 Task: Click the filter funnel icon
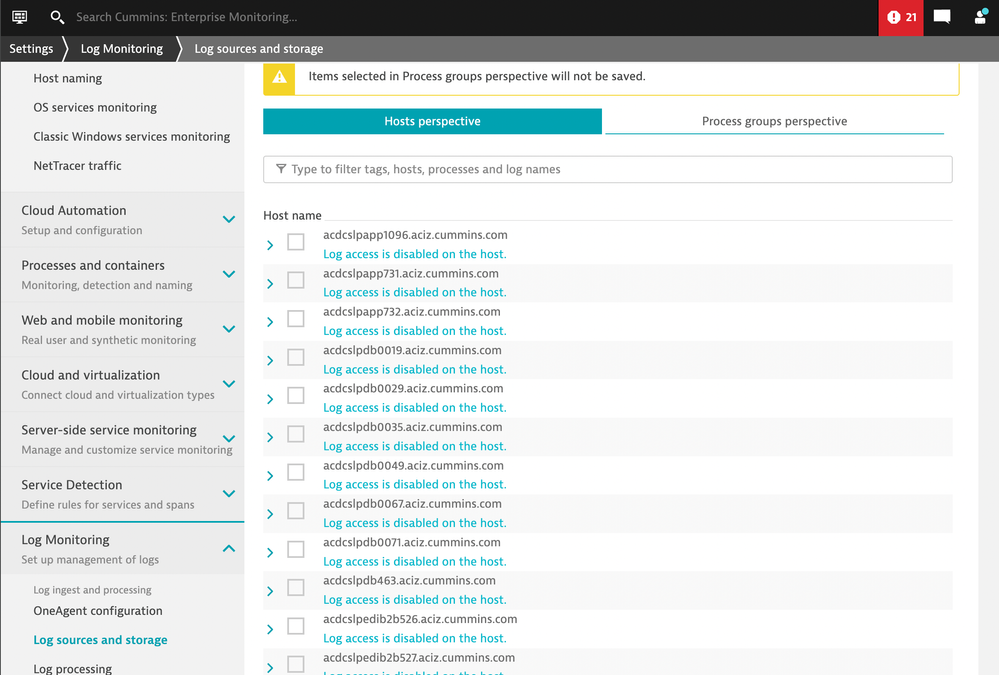281,169
